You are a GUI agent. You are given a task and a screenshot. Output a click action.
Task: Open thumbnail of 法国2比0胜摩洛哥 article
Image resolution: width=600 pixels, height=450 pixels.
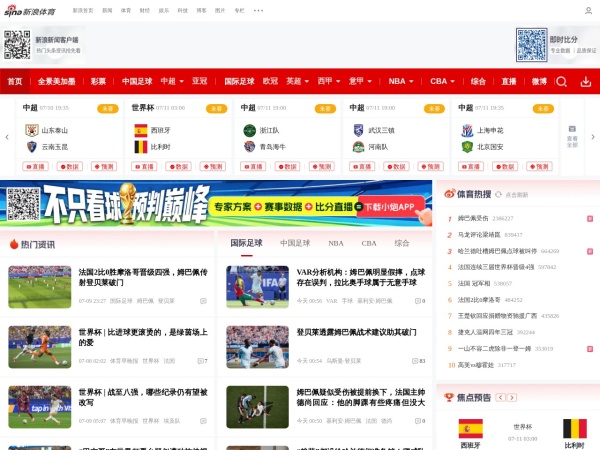(x=40, y=287)
